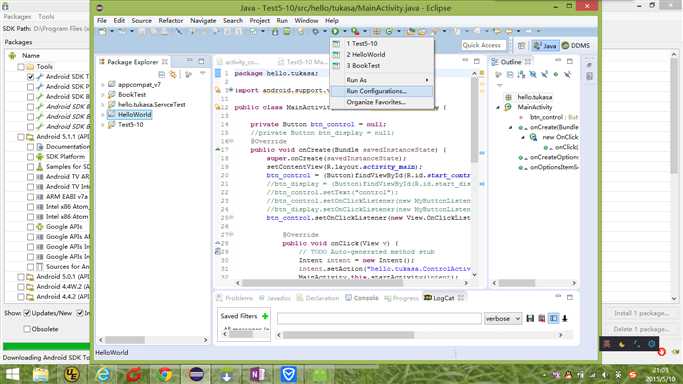Choose 2 HelloWorld run history entry
Screen dimensions: 683x384
tap(382, 54)
